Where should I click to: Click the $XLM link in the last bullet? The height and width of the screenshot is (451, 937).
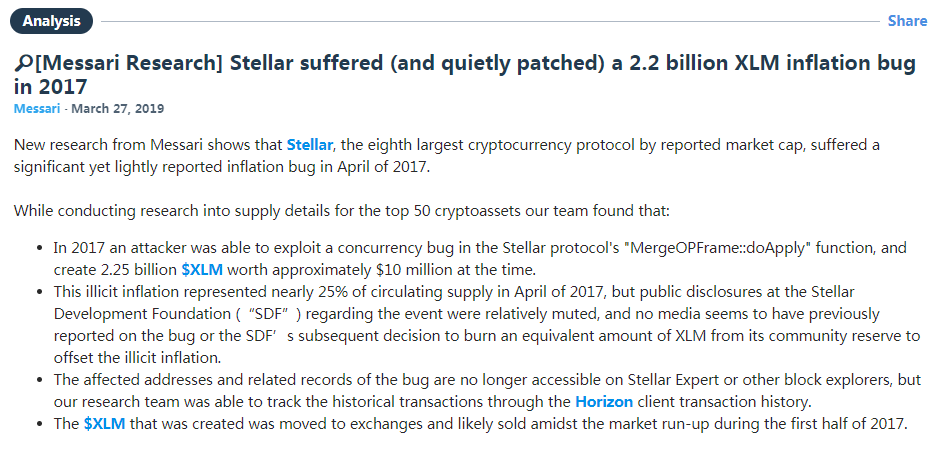pyautogui.click(x=105, y=424)
